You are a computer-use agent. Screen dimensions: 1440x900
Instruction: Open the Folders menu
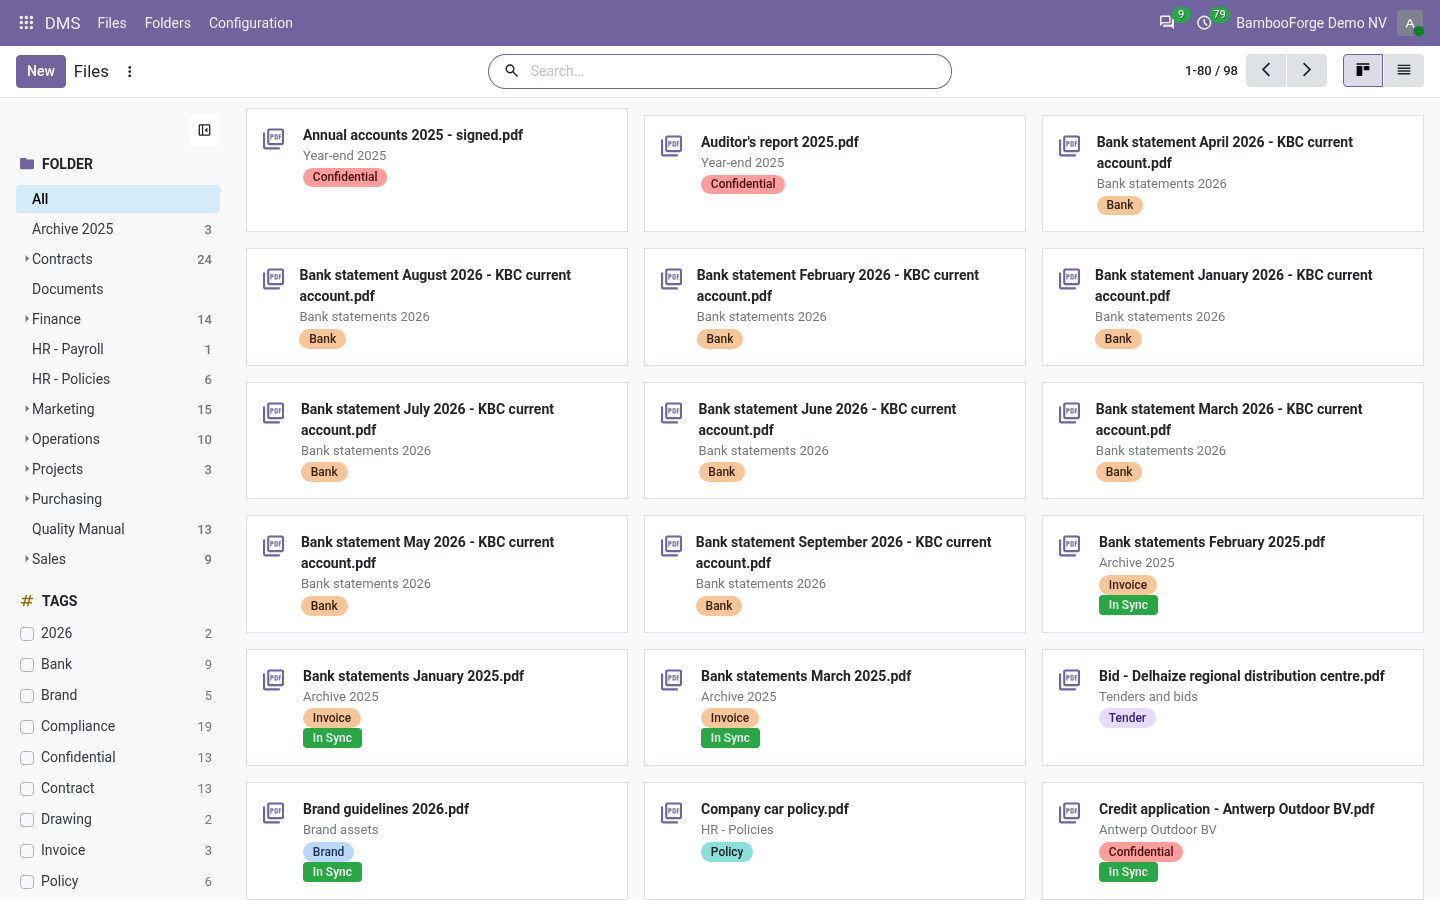coord(167,23)
